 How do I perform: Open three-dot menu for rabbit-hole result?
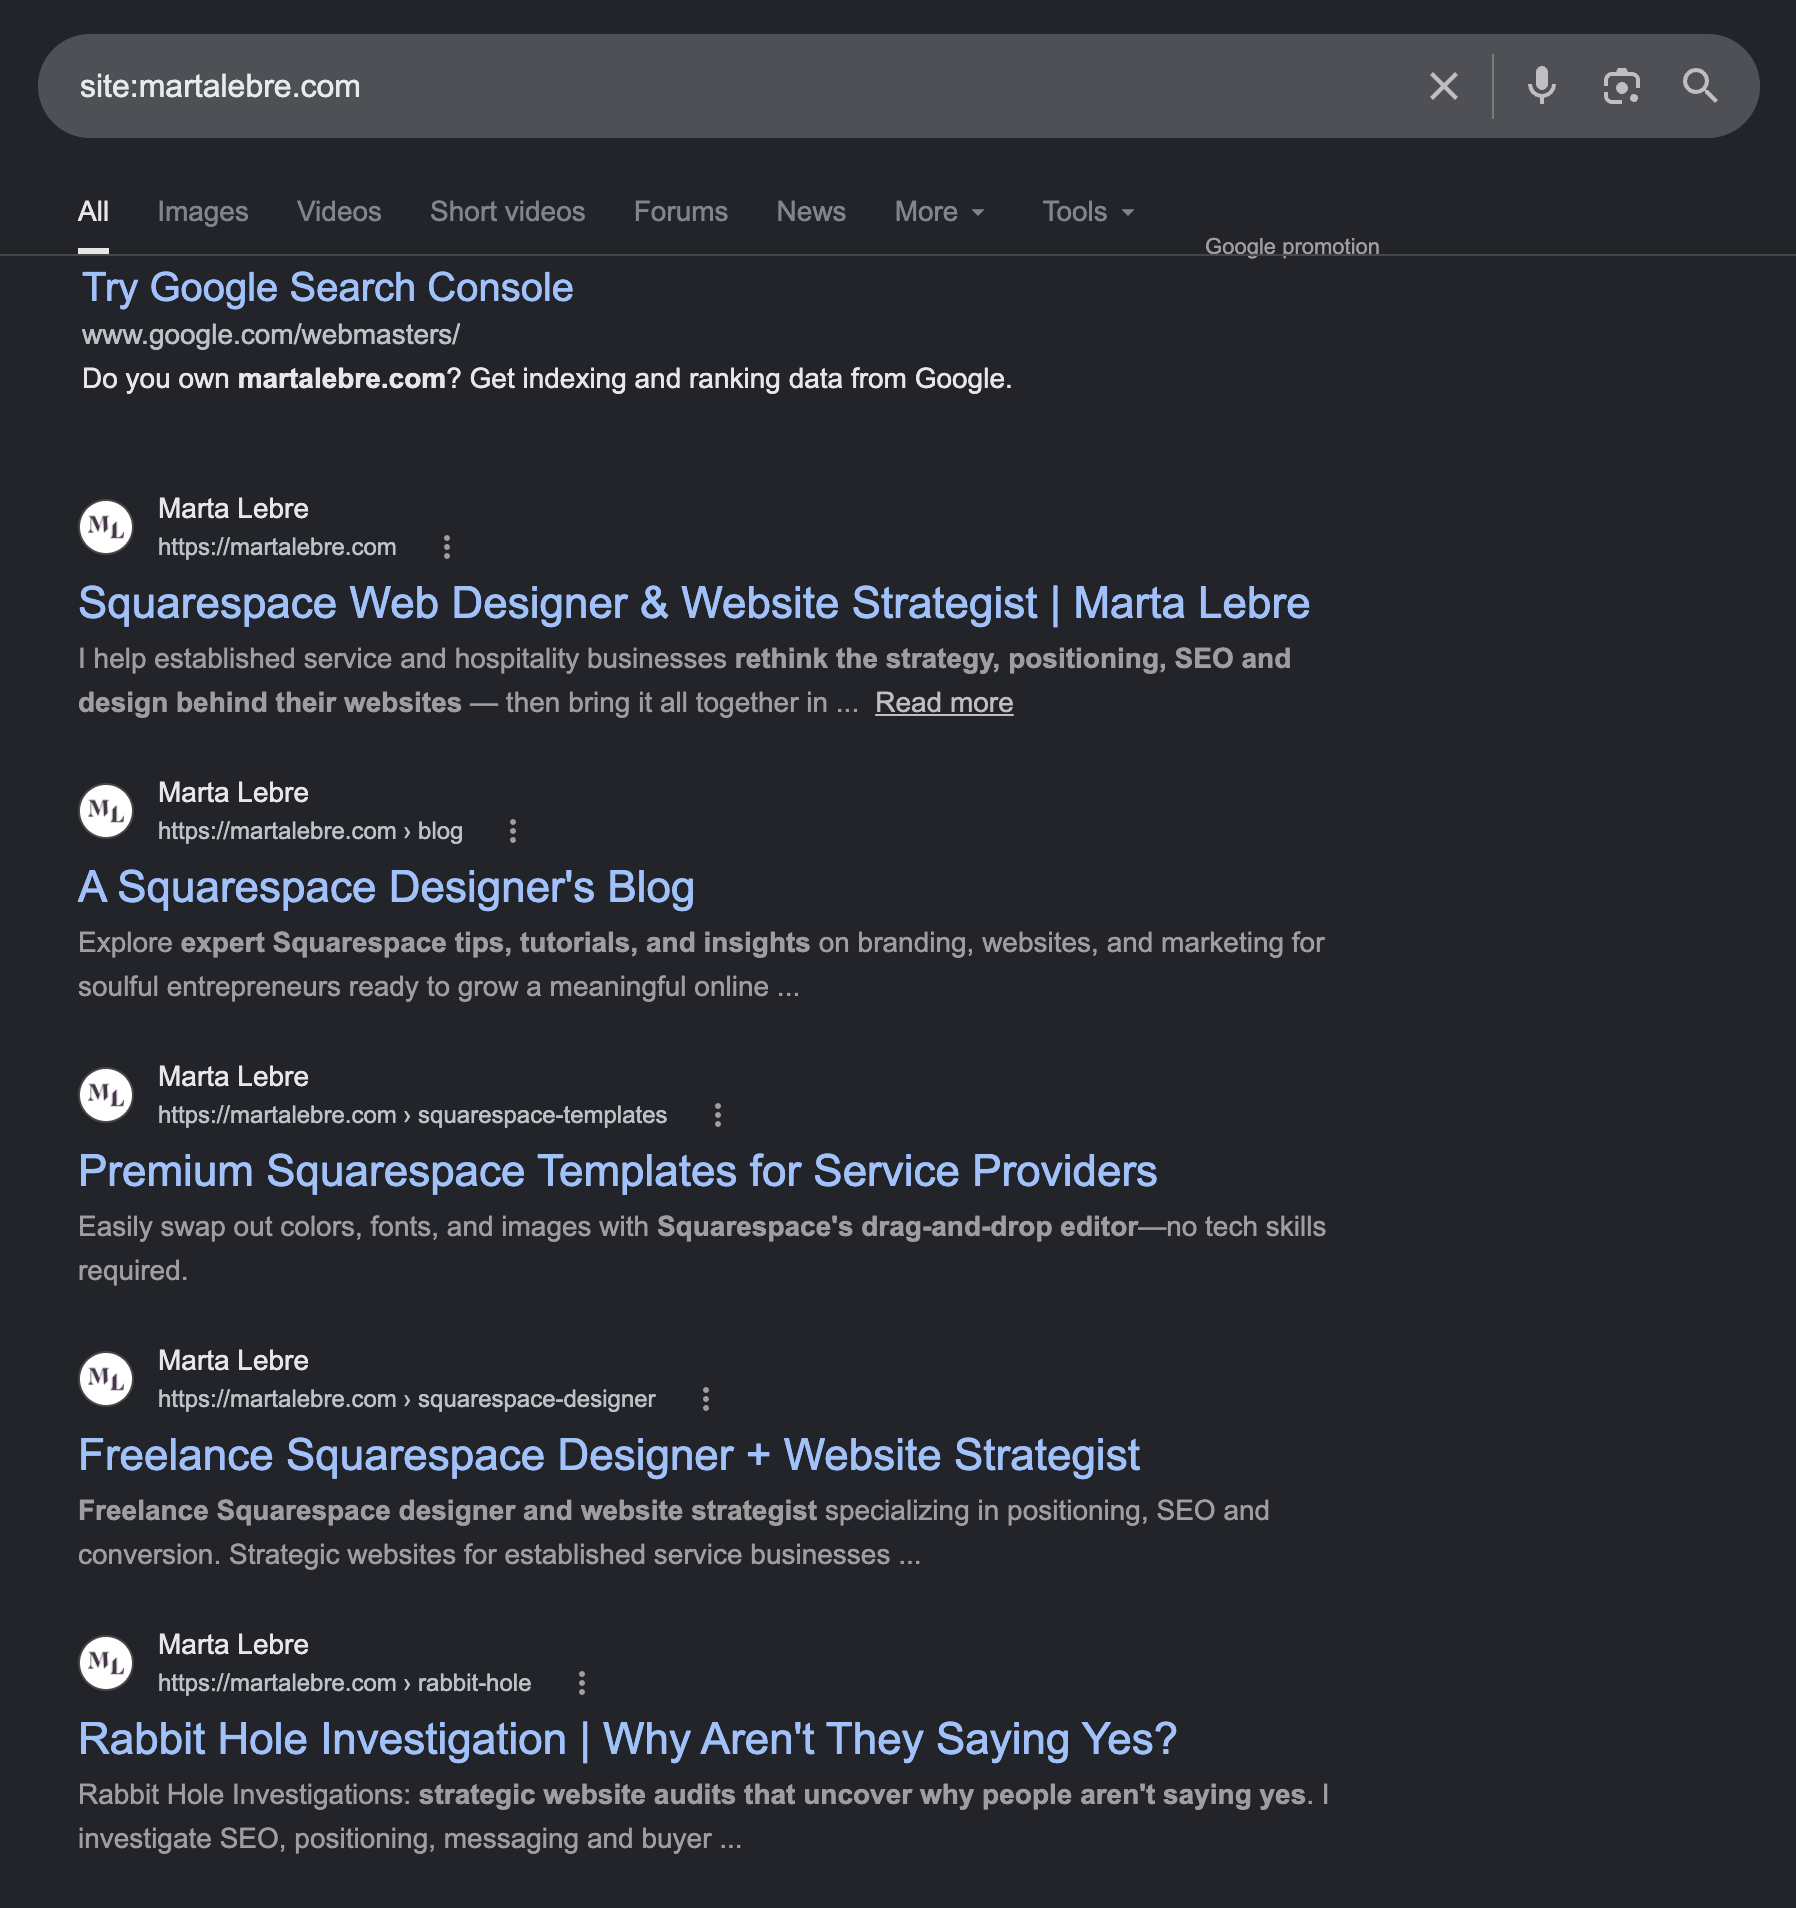pyautogui.click(x=582, y=1683)
